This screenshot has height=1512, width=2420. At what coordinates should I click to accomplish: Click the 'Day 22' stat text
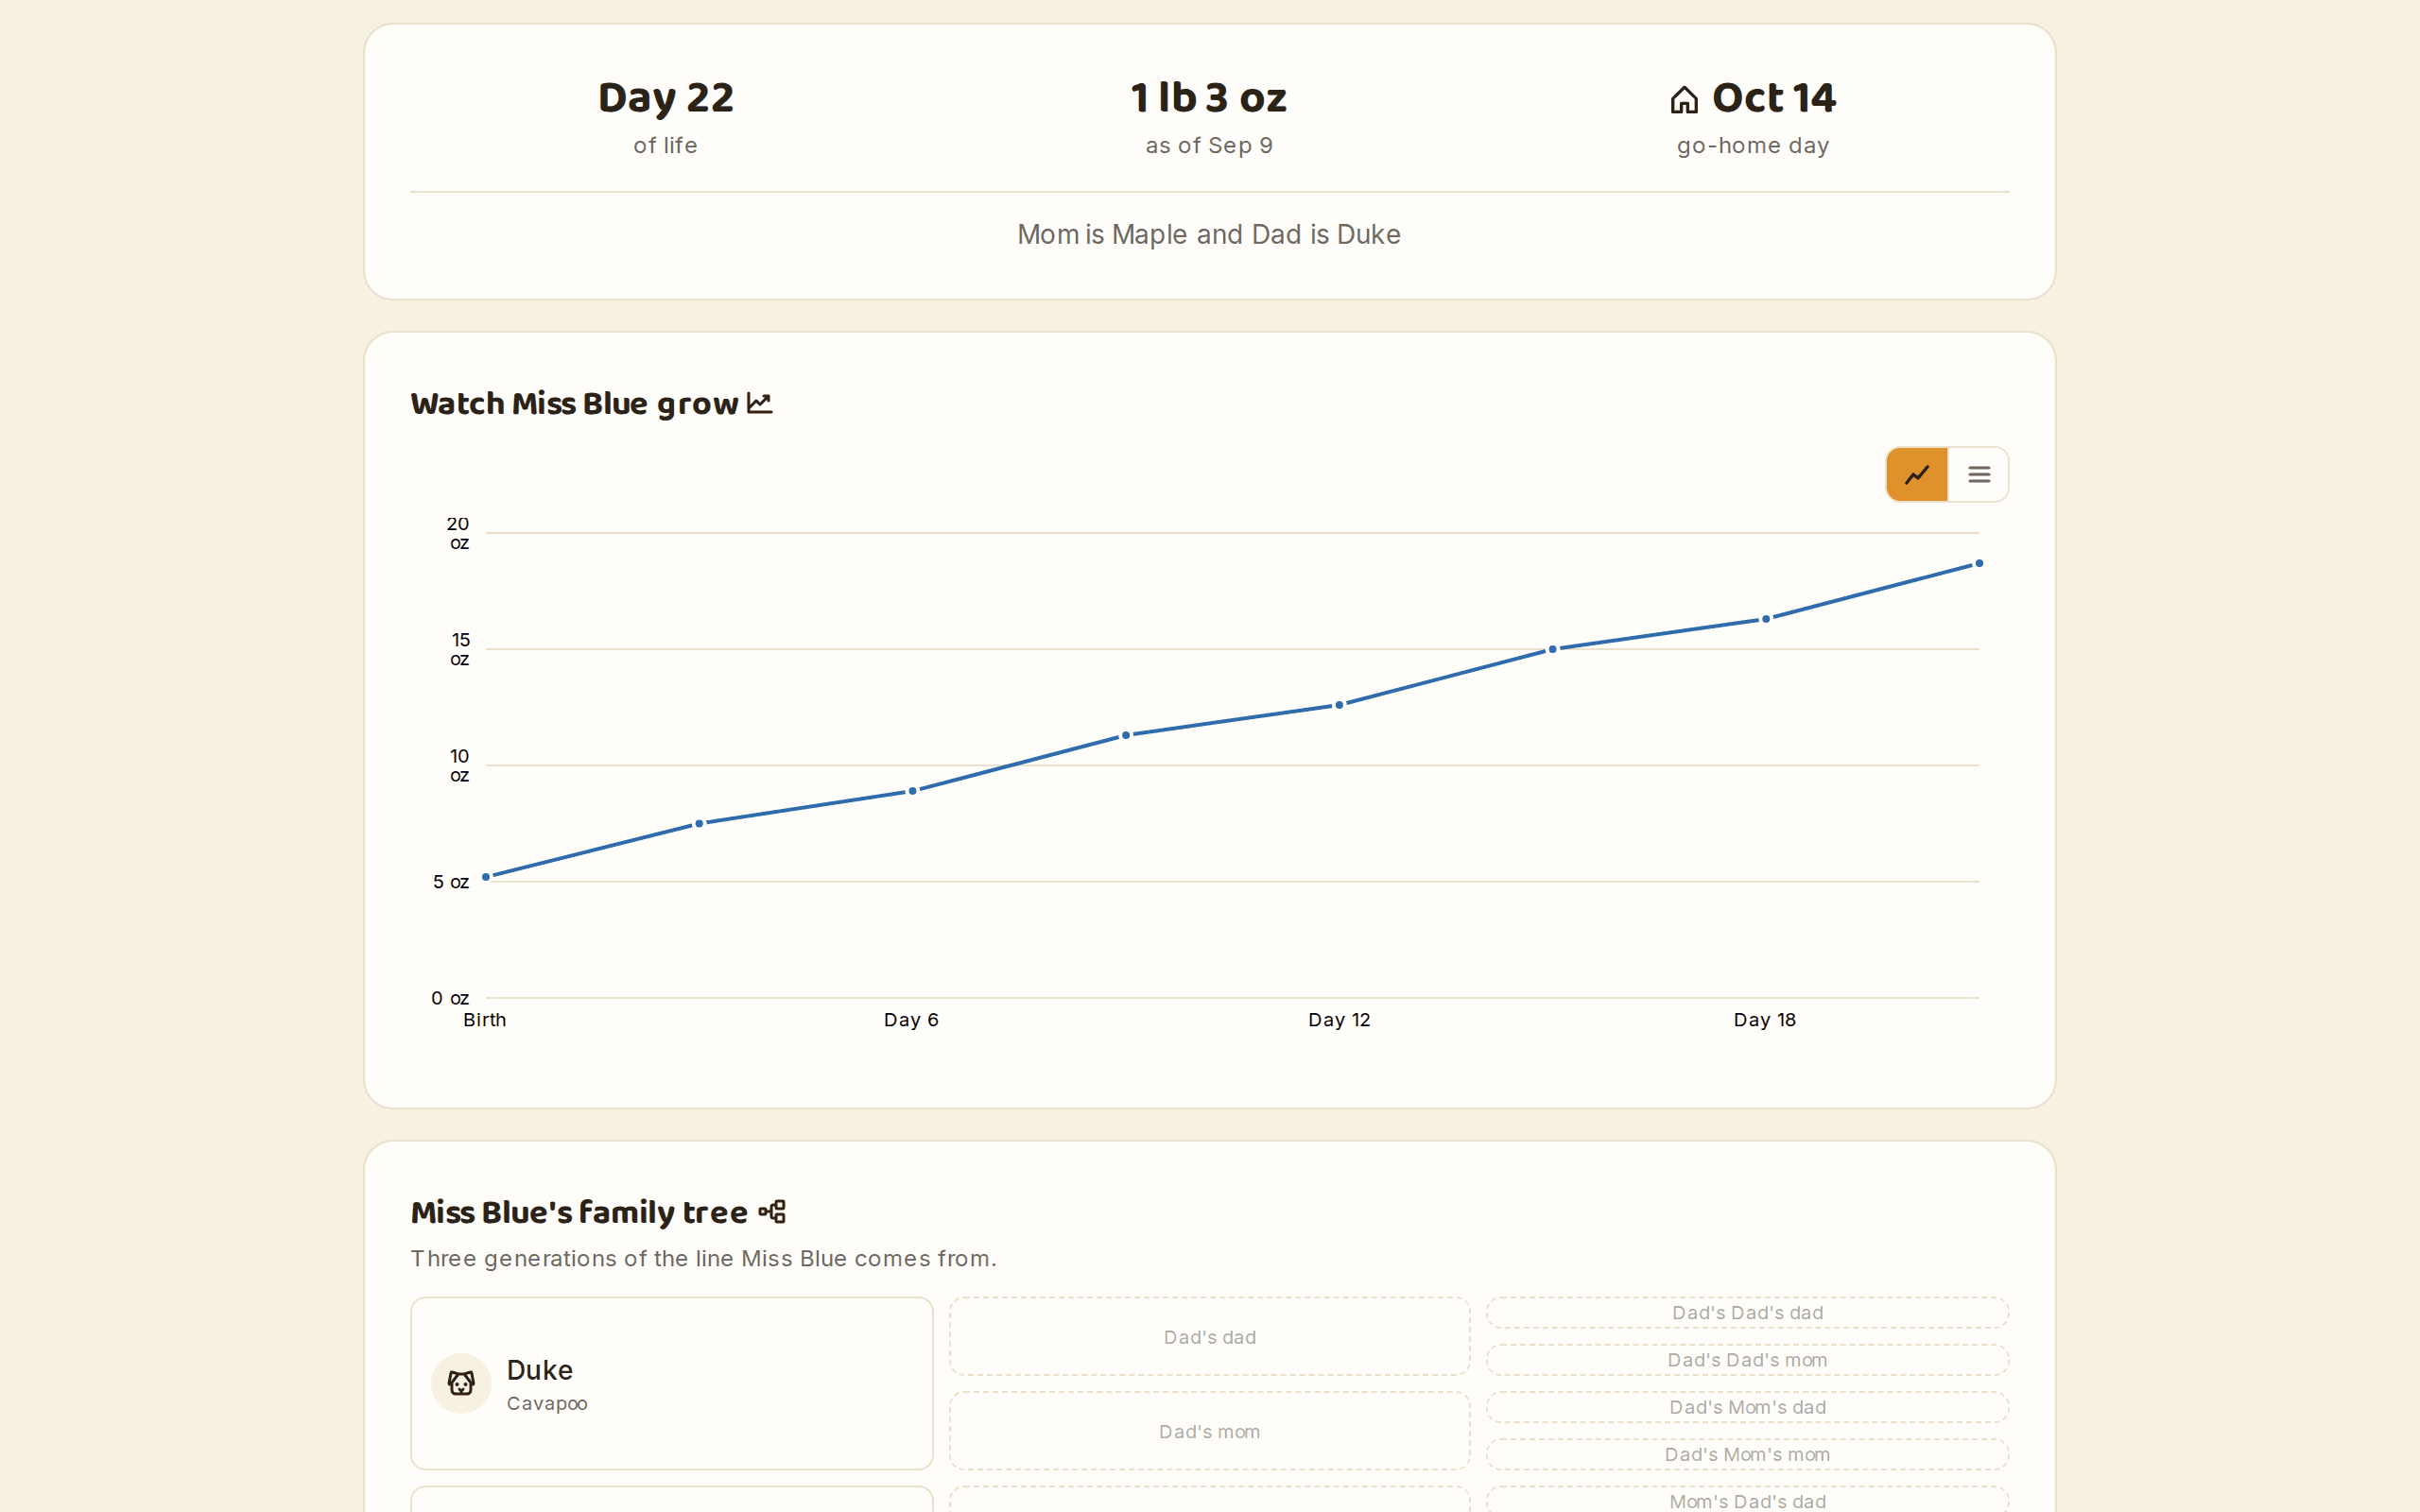coord(666,98)
